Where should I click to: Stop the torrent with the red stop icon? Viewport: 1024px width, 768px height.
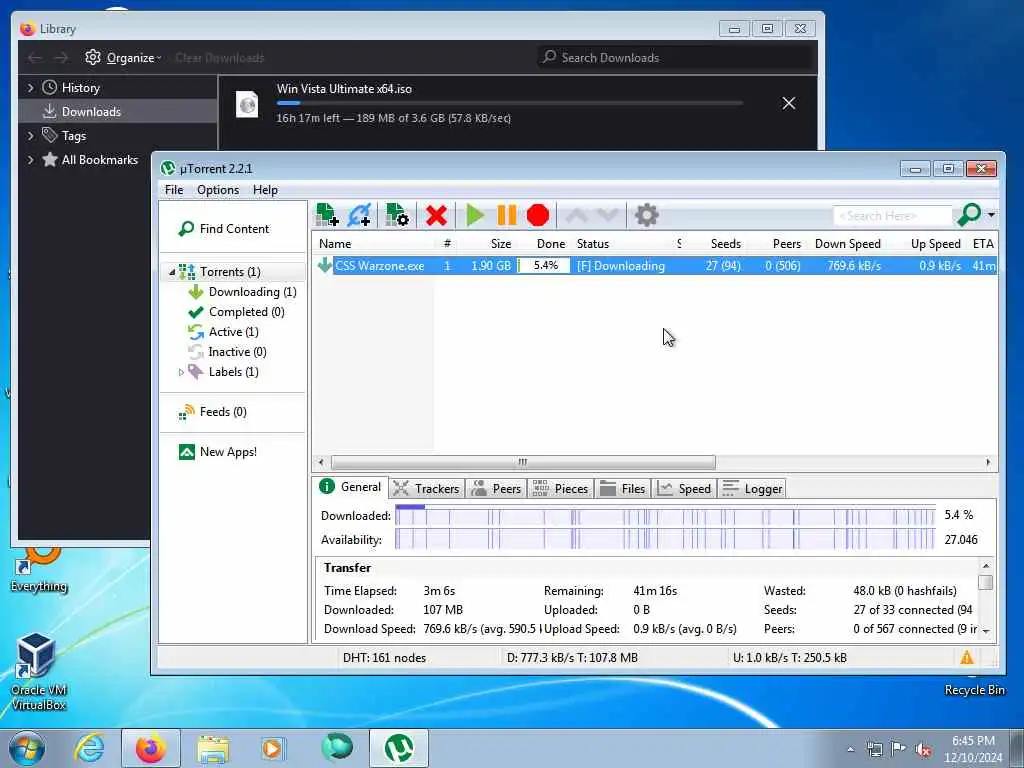tap(538, 216)
